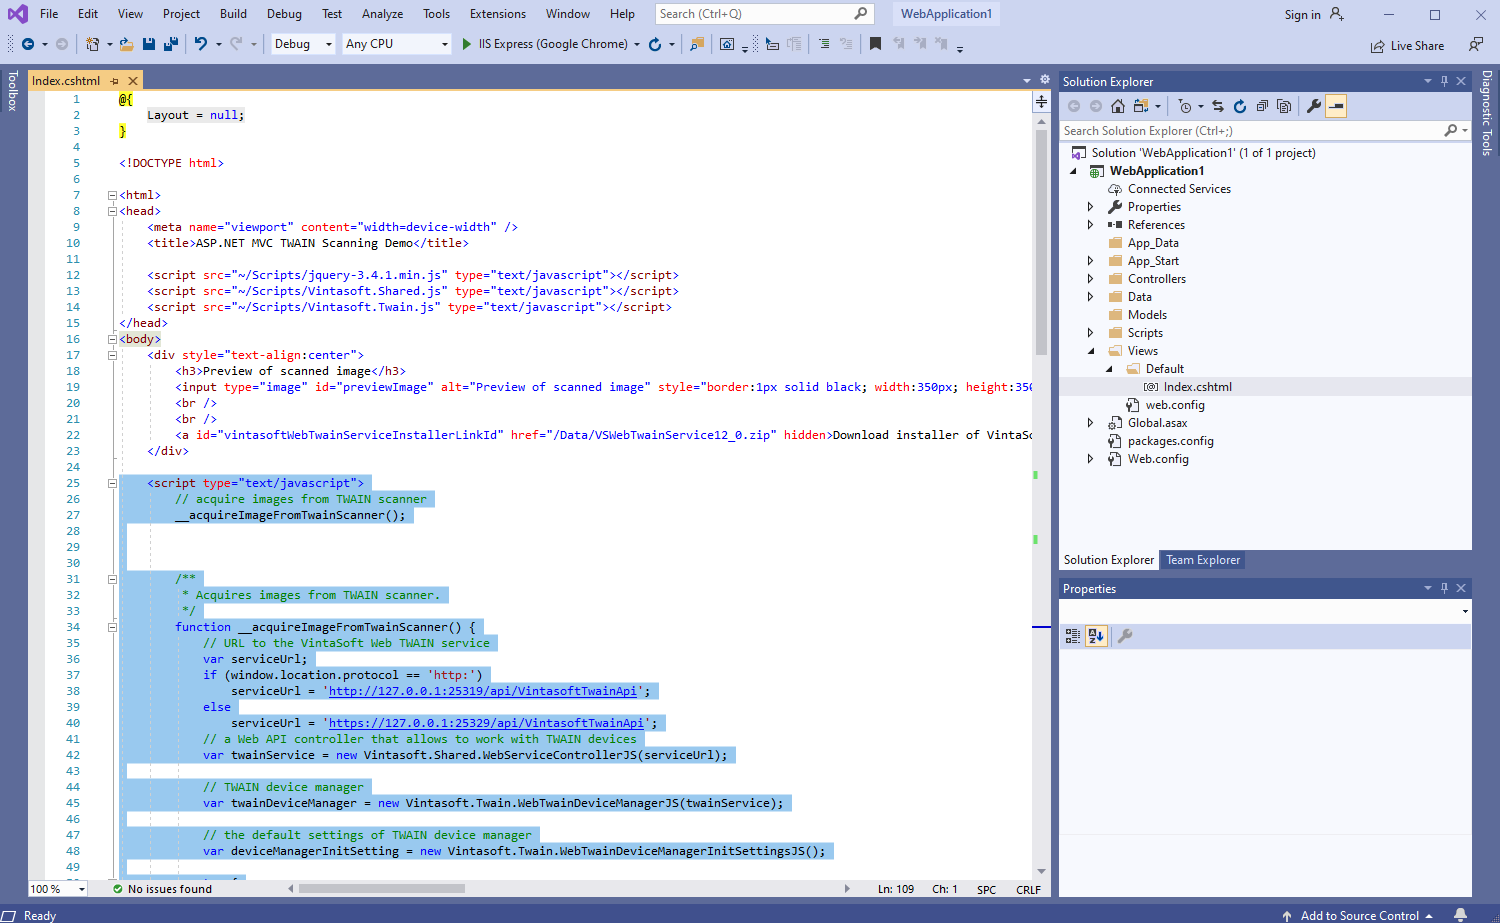Click the Sign in link
Image resolution: width=1500 pixels, height=923 pixels.
(1302, 15)
